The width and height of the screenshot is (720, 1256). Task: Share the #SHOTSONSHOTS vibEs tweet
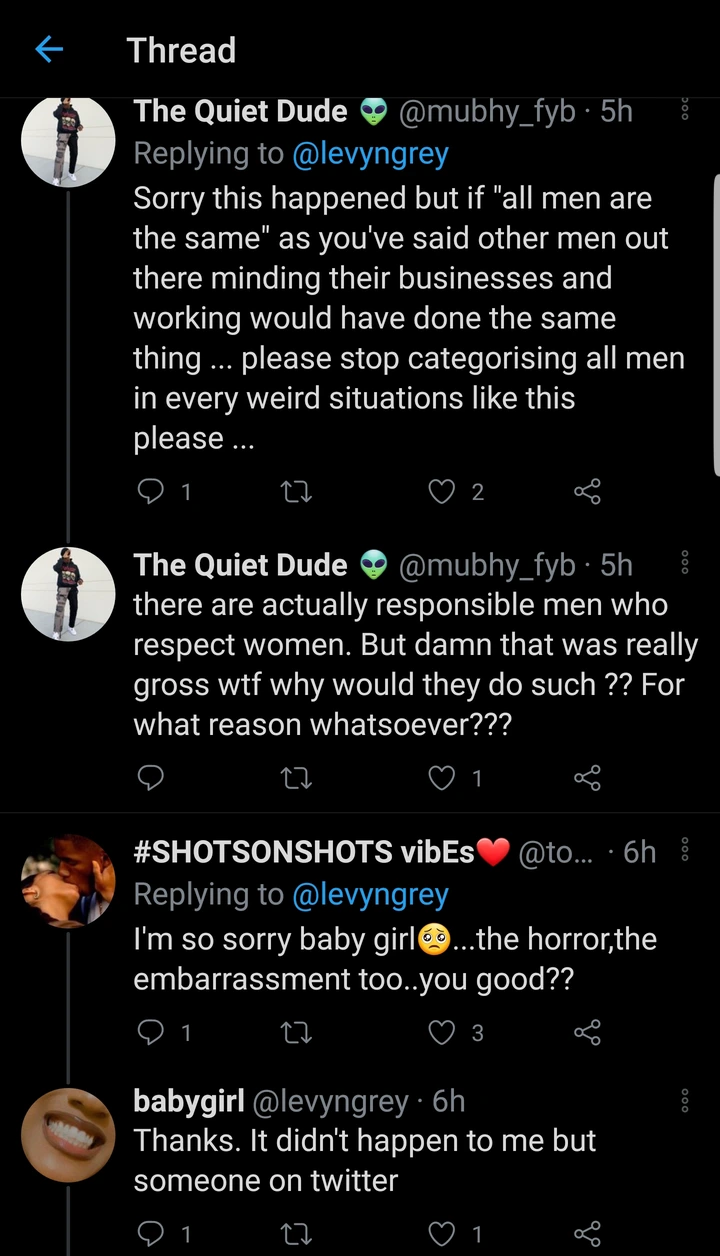pos(587,1033)
